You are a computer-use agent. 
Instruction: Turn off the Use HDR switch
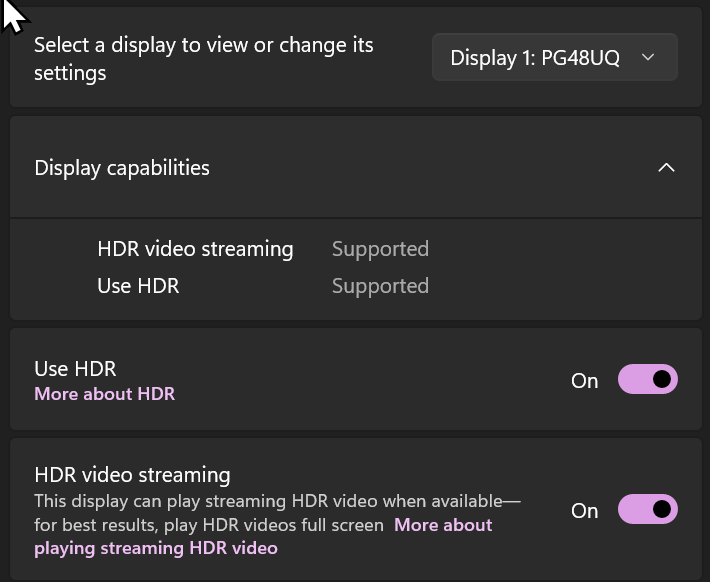pyautogui.click(x=648, y=379)
